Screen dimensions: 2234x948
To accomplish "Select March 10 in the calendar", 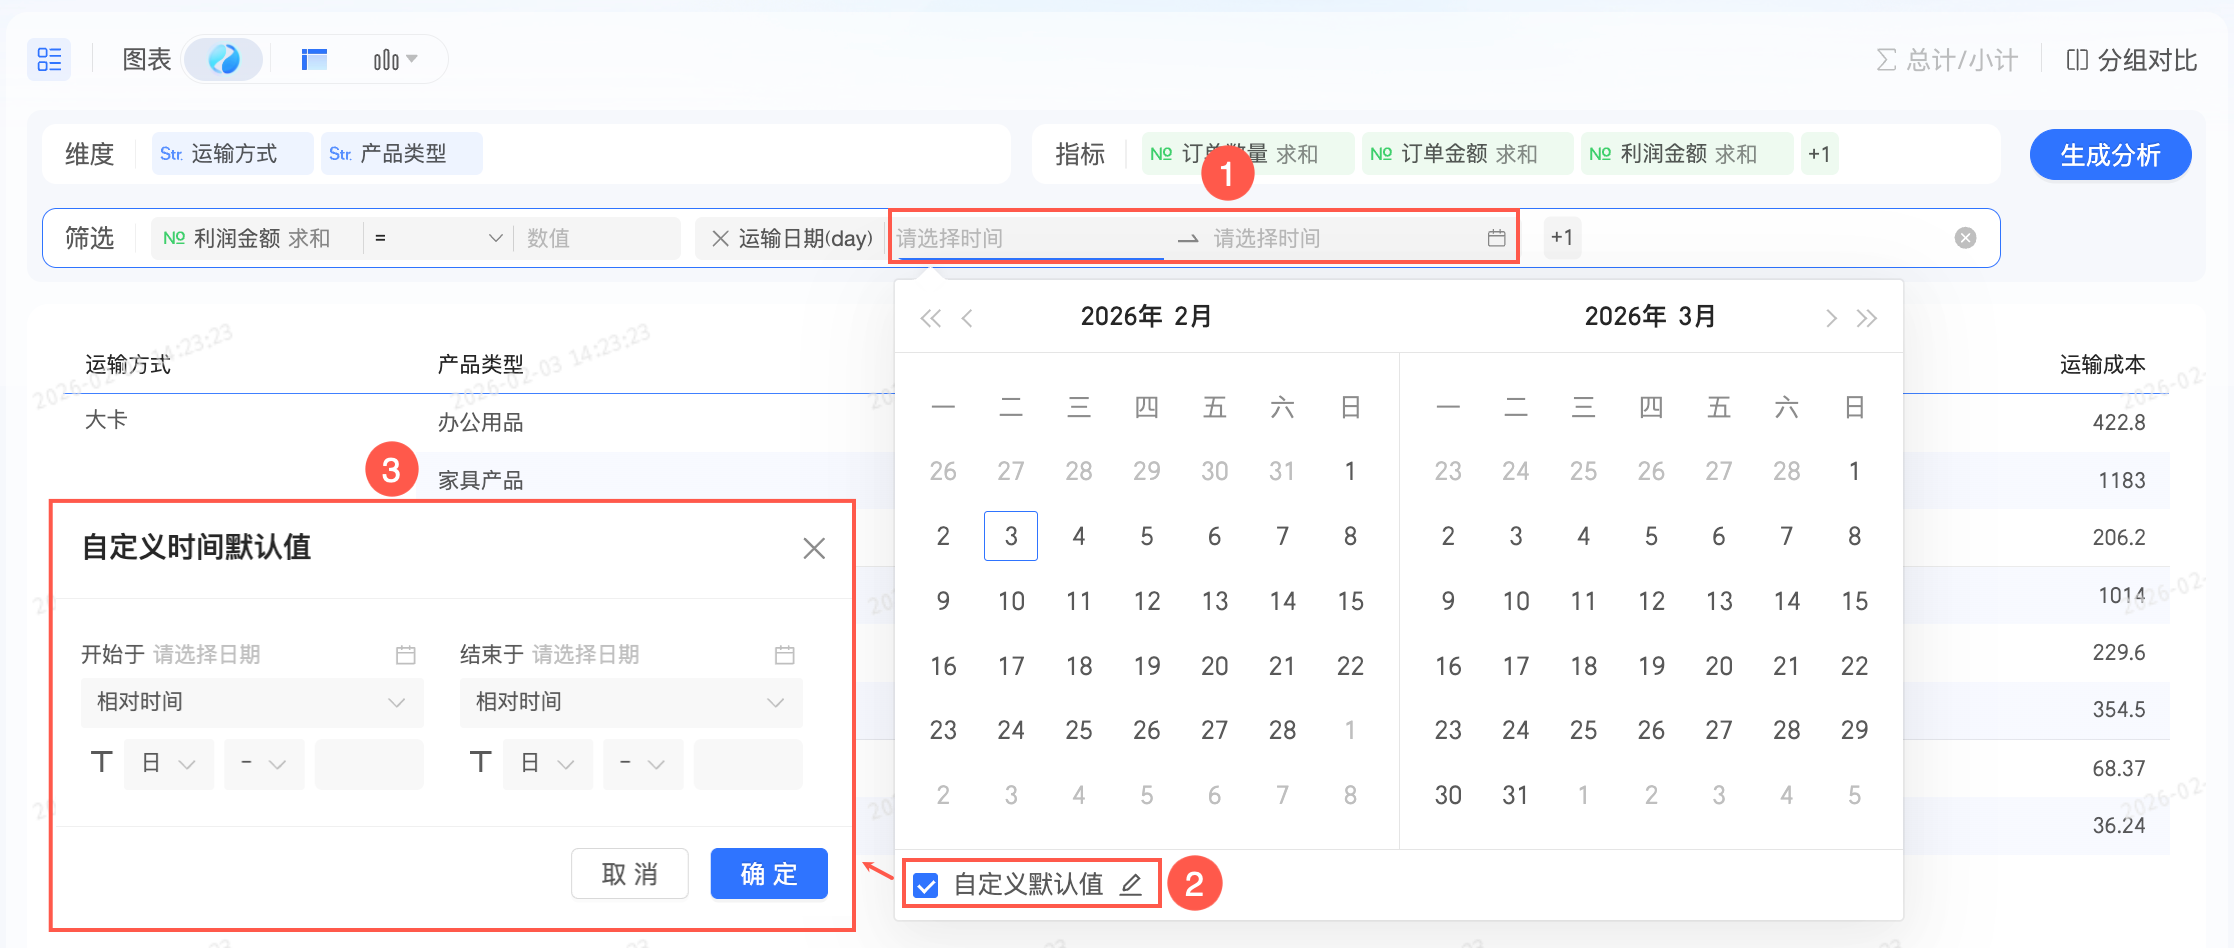I will pos(1516,601).
